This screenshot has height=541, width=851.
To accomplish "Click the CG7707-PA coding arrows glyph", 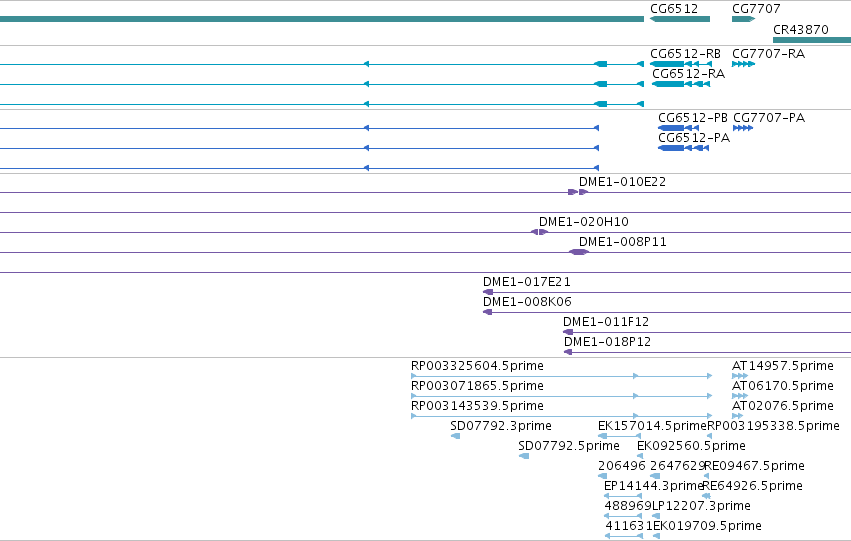I will coord(743,128).
